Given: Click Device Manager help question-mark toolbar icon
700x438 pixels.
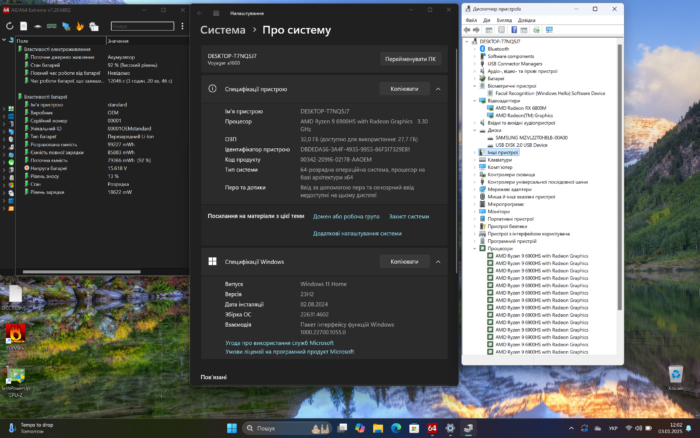Looking at the screenshot, I should [x=514, y=30].
